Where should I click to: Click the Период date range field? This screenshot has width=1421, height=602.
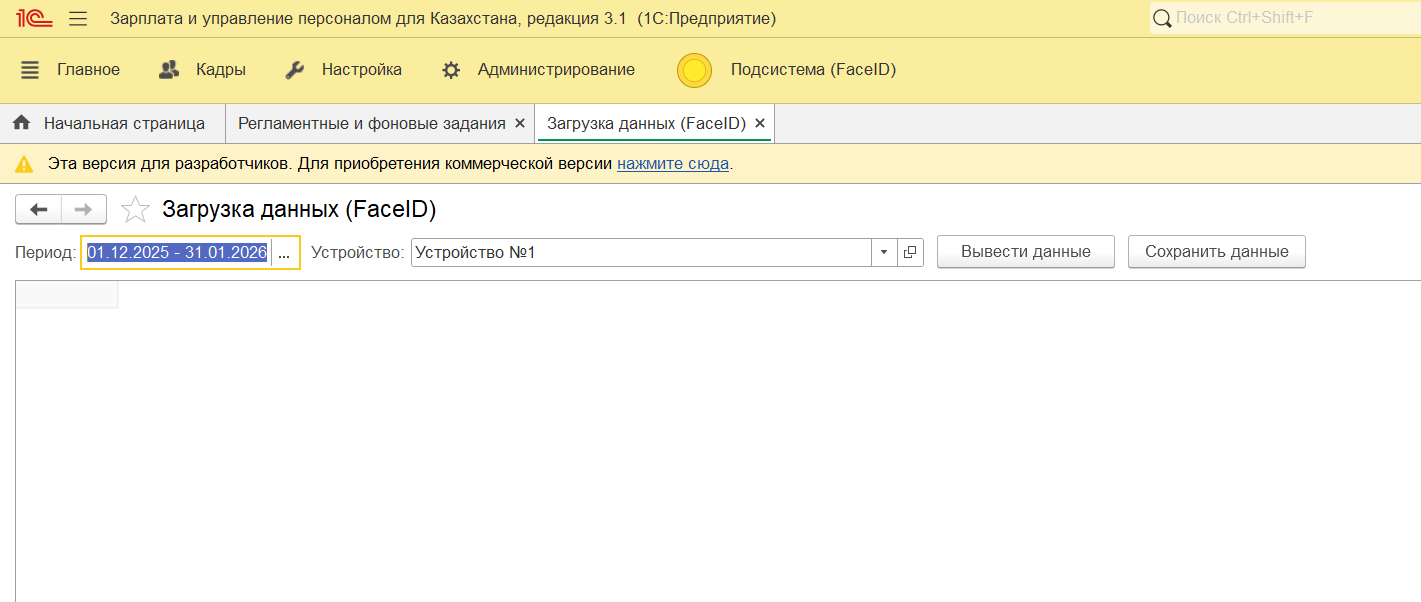[177, 253]
